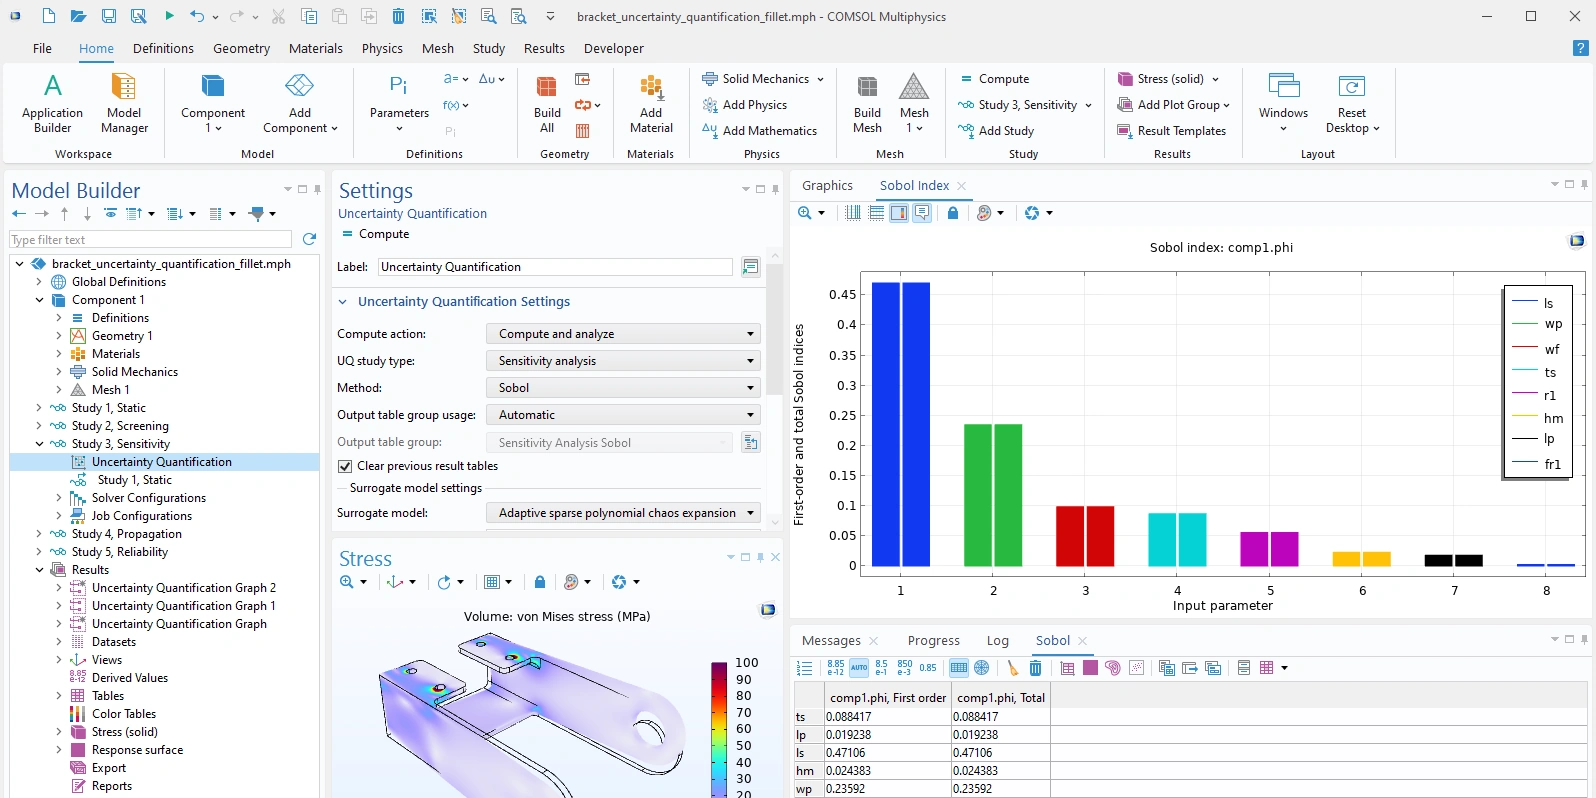
Task: Click the Label text field
Action: point(555,267)
